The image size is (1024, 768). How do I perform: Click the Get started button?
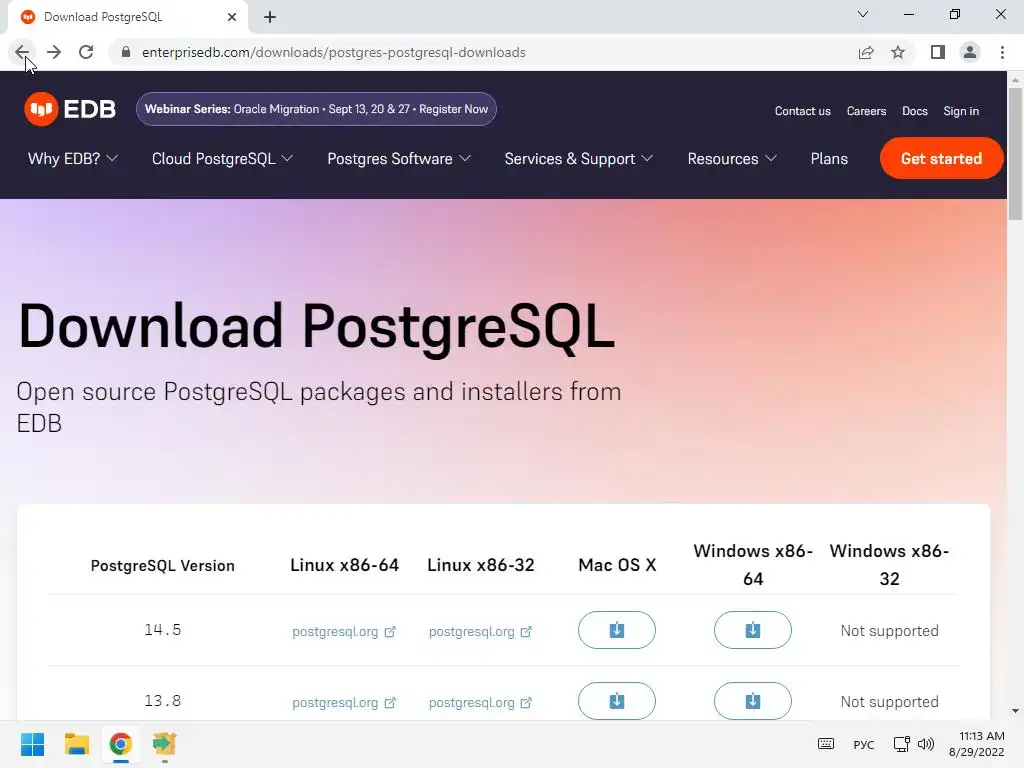point(941,158)
